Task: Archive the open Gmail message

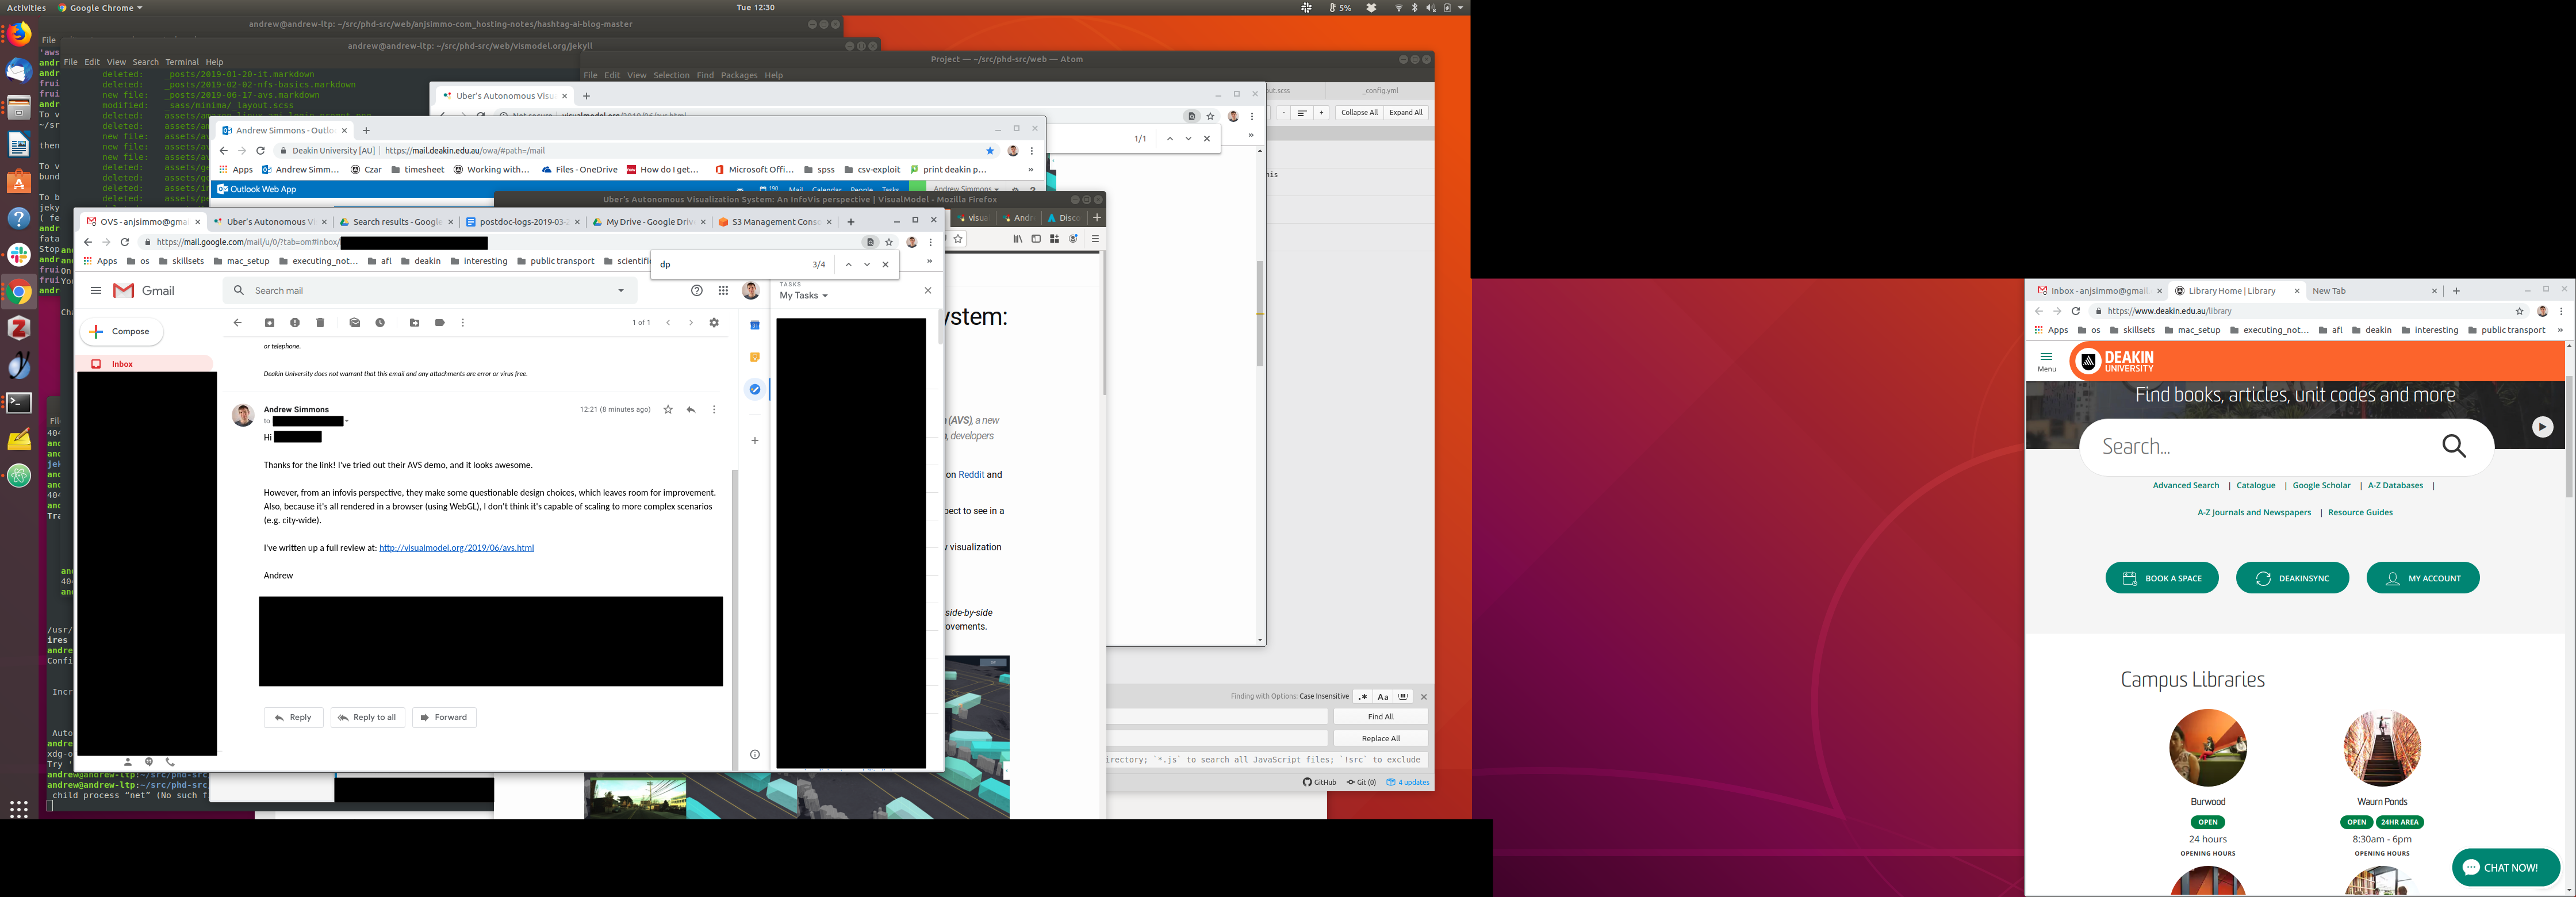Action: coord(269,323)
